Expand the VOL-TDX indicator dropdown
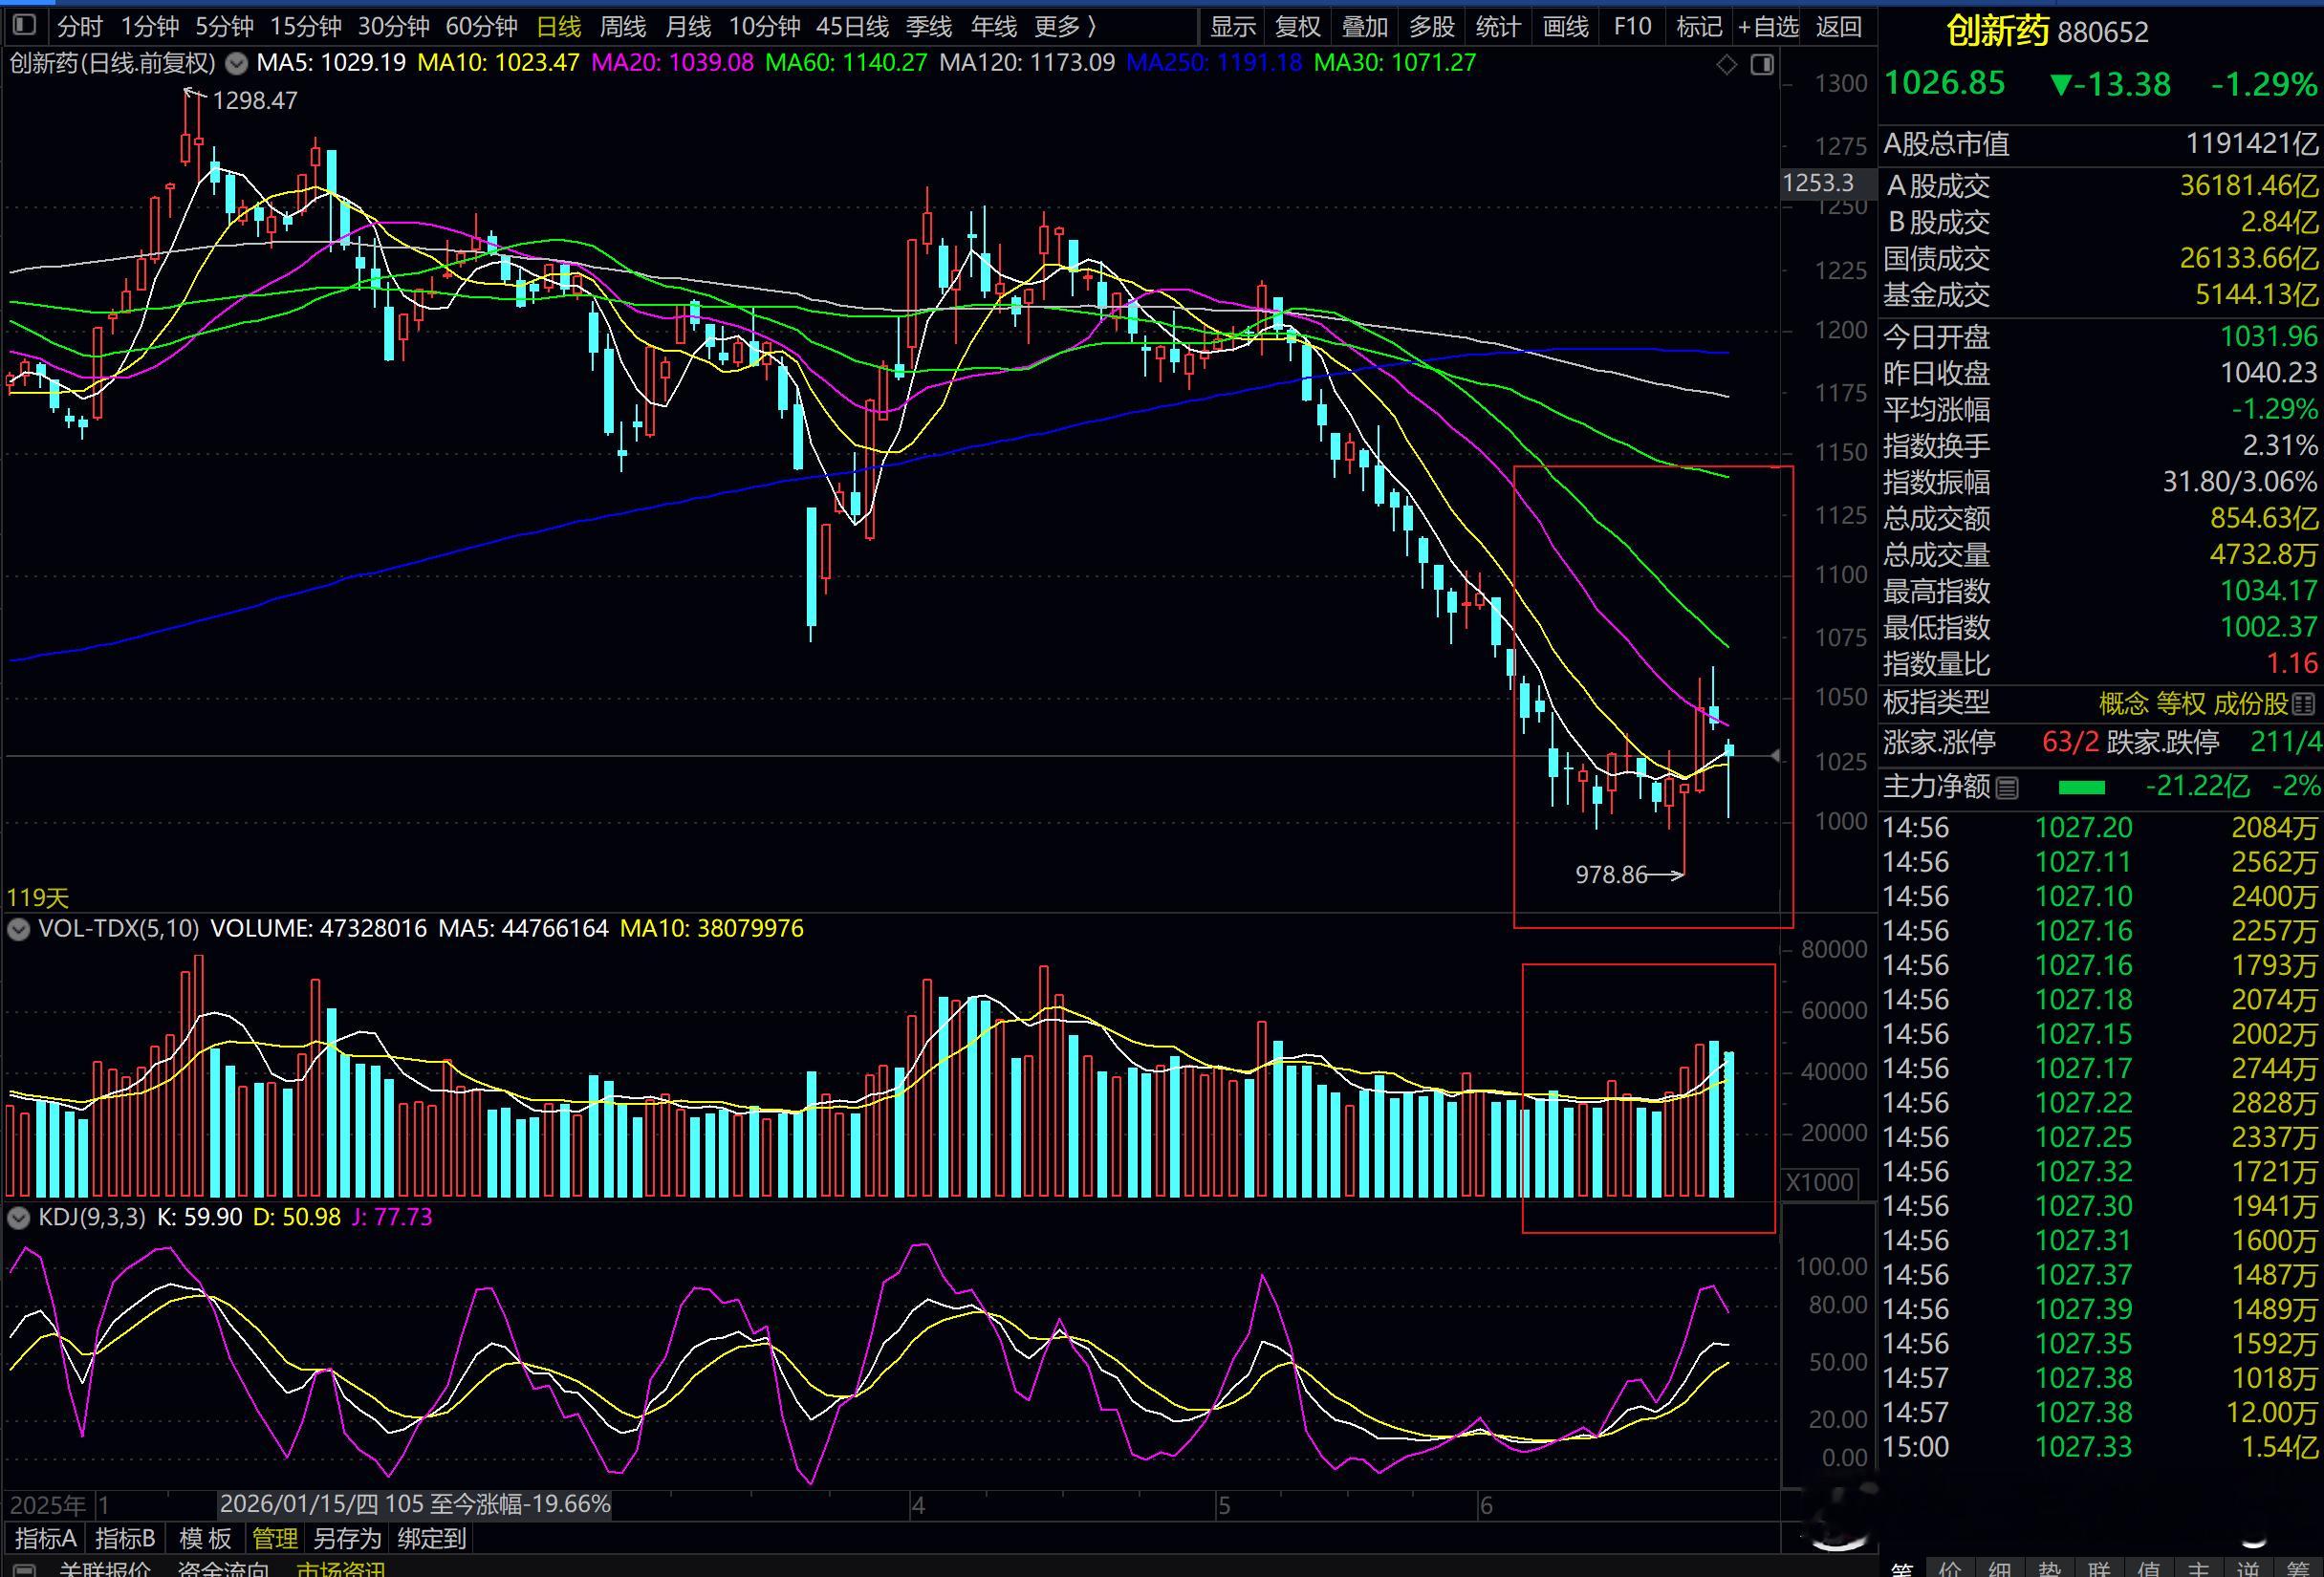The width and height of the screenshot is (2324, 1577). click(x=18, y=929)
